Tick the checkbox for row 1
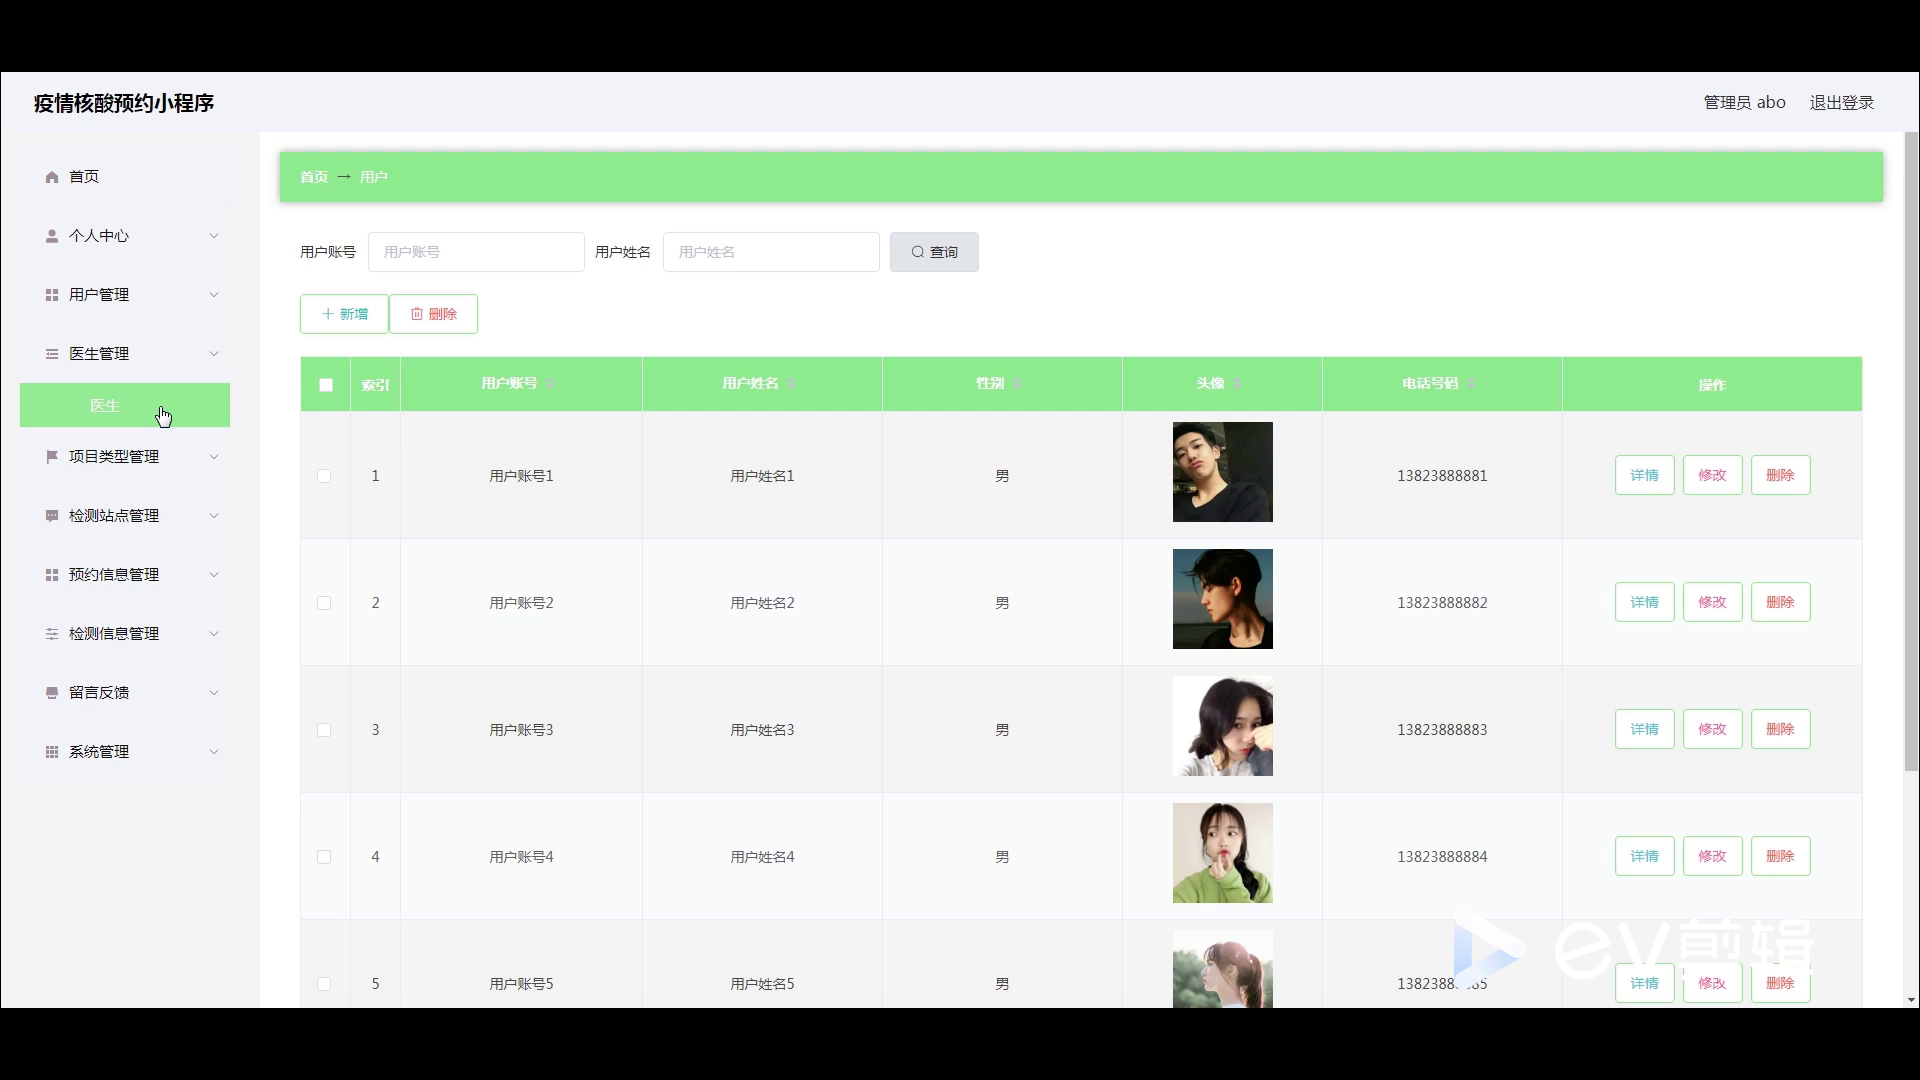Image resolution: width=1920 pixels, height=1080 pixels. pos(324,476)
